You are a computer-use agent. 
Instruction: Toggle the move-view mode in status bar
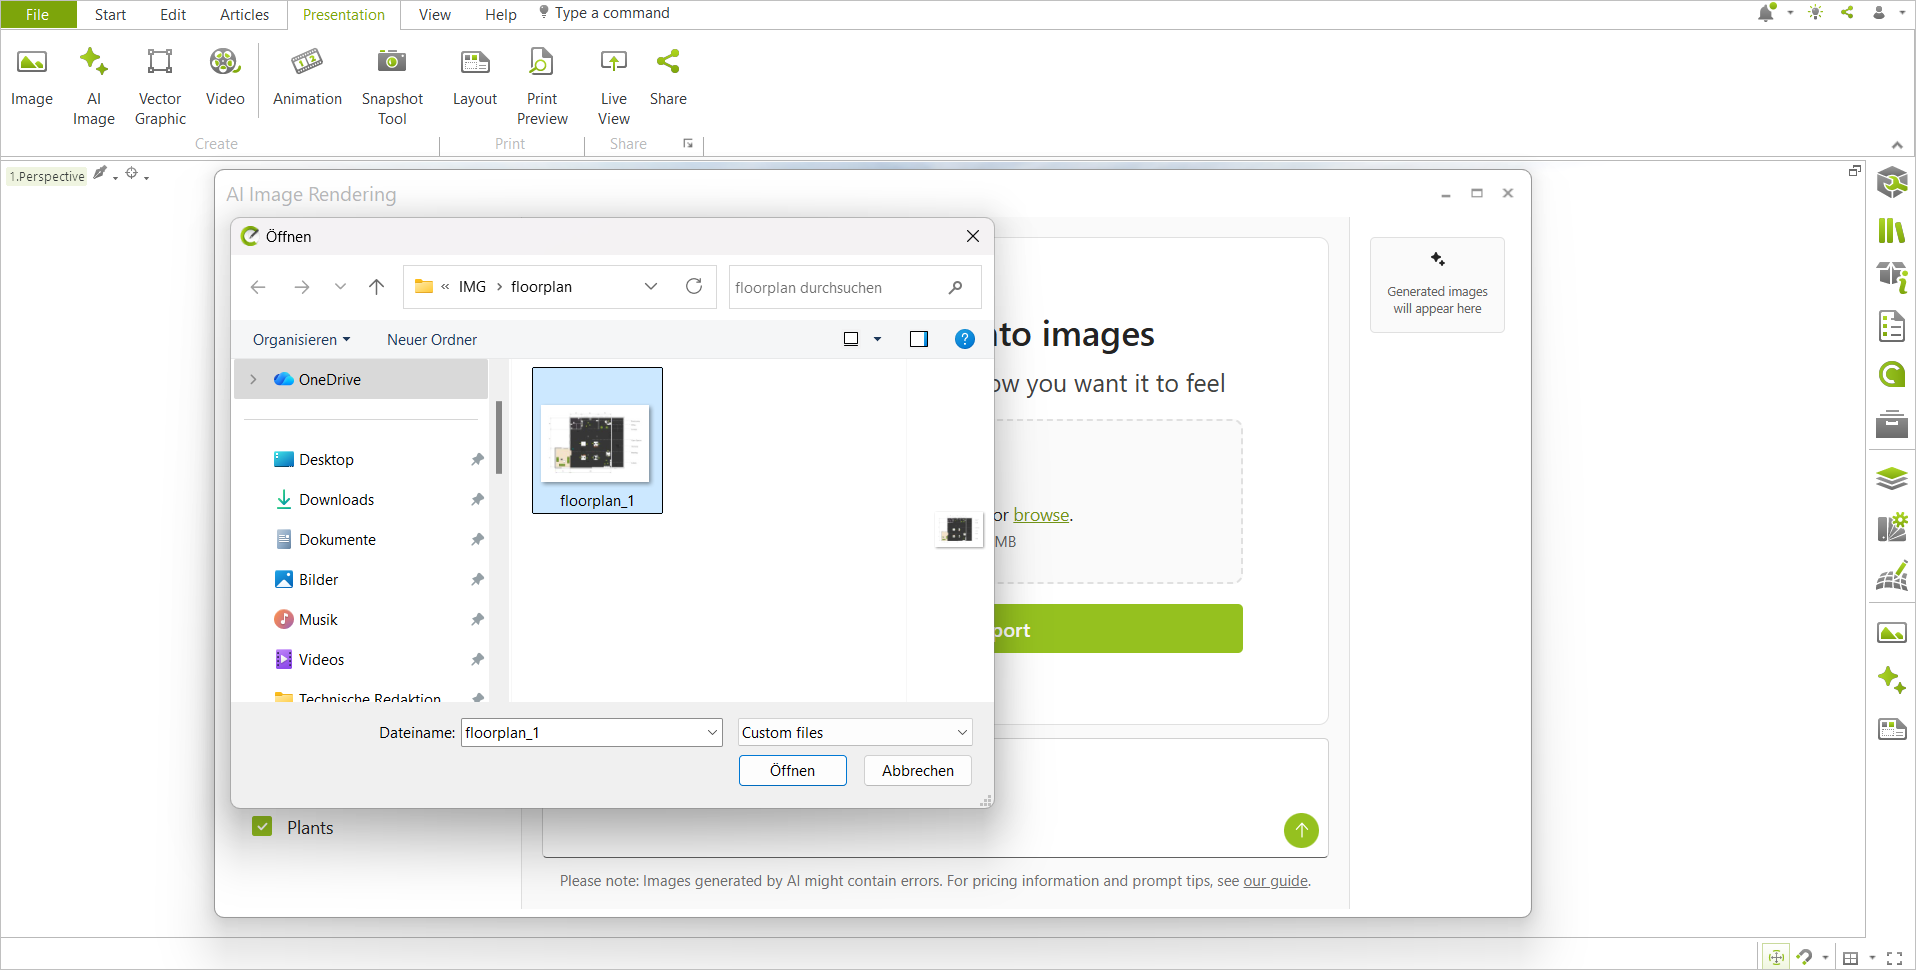(x=1775, y=957)
